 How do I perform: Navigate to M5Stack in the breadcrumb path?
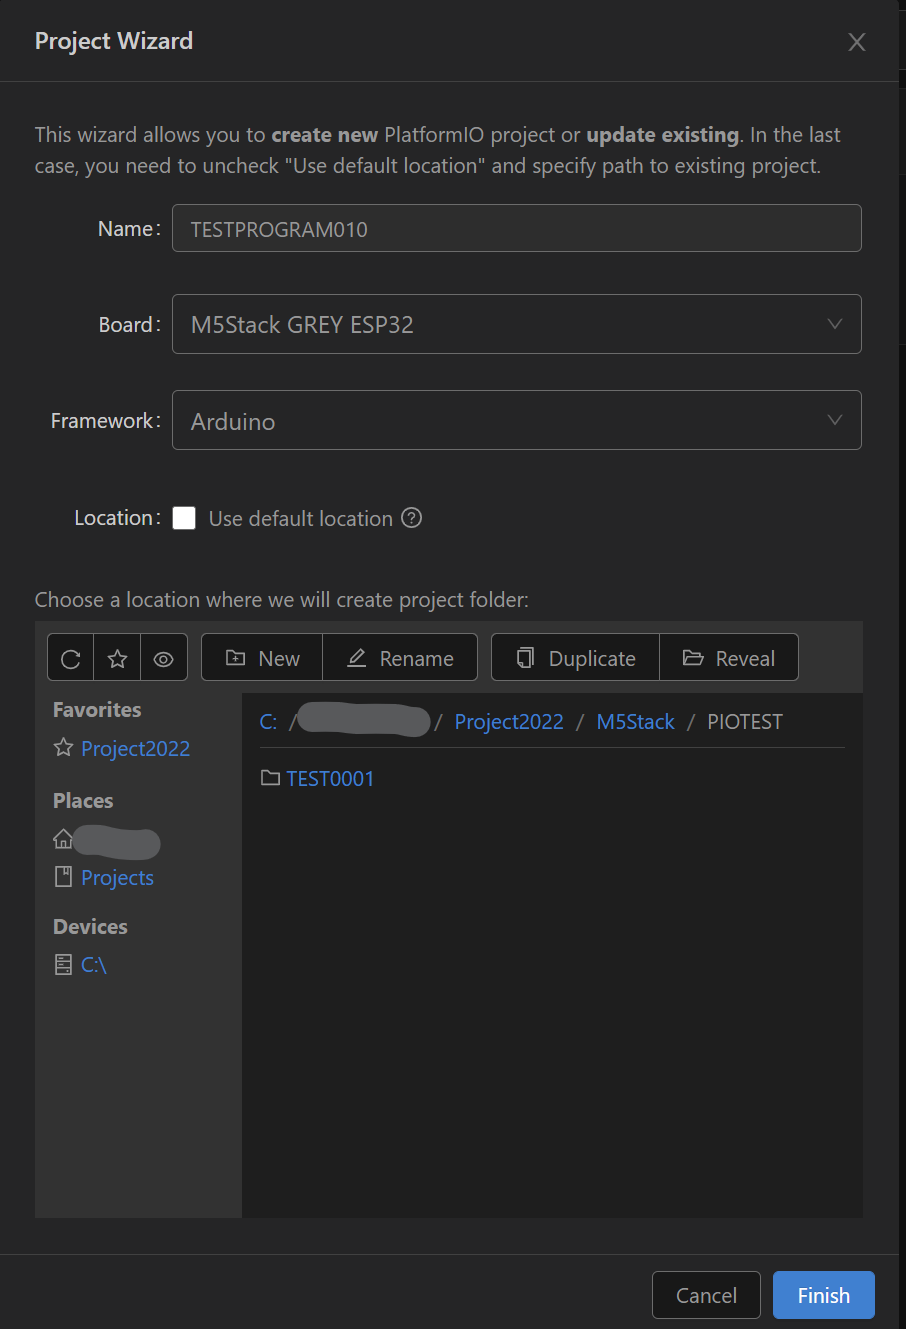pos(635,721)
